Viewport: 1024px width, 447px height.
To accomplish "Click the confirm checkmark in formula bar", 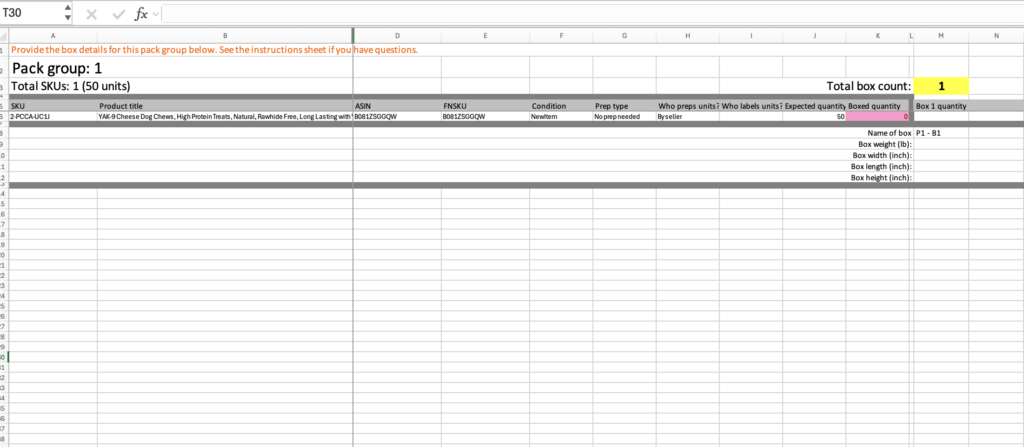I will [x=118, y=14].
